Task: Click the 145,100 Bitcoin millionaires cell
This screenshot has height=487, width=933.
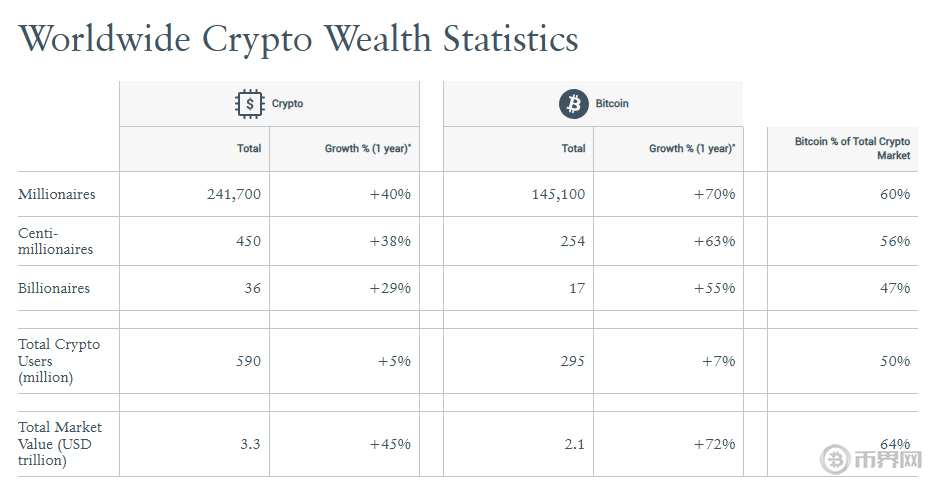Action: click(x=558, y=194)
